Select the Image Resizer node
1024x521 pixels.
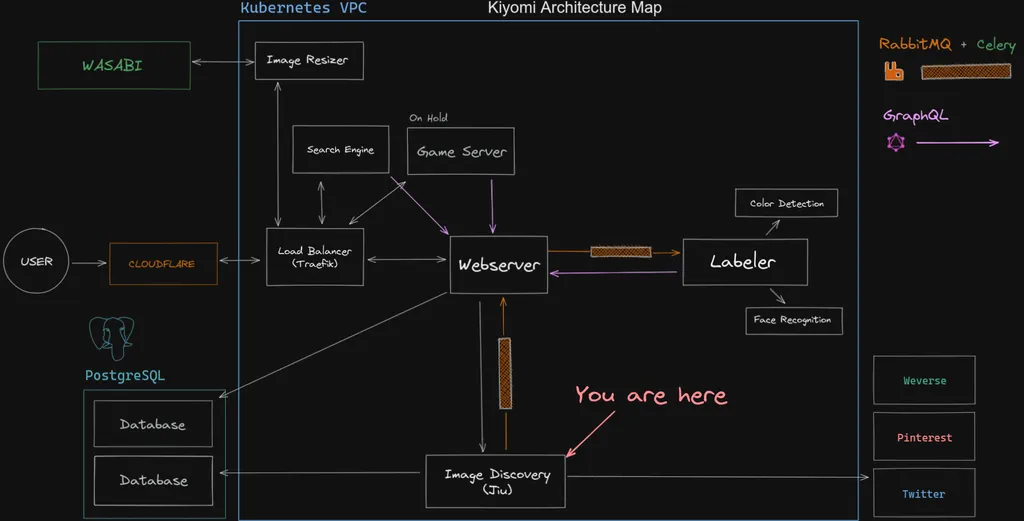tap(309, 61)
